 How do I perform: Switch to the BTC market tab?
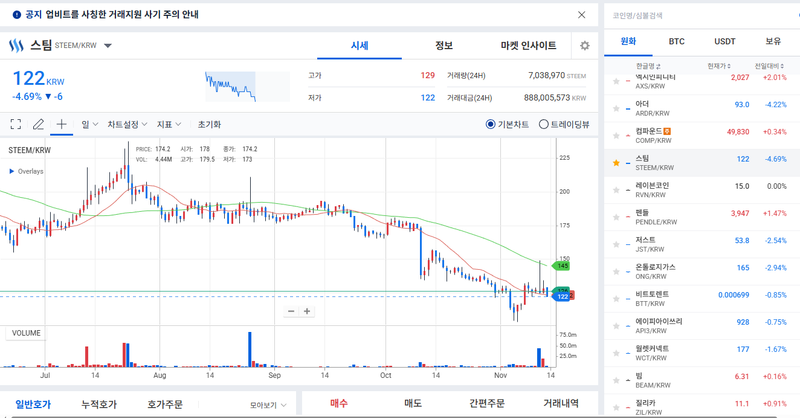[675, 41]
